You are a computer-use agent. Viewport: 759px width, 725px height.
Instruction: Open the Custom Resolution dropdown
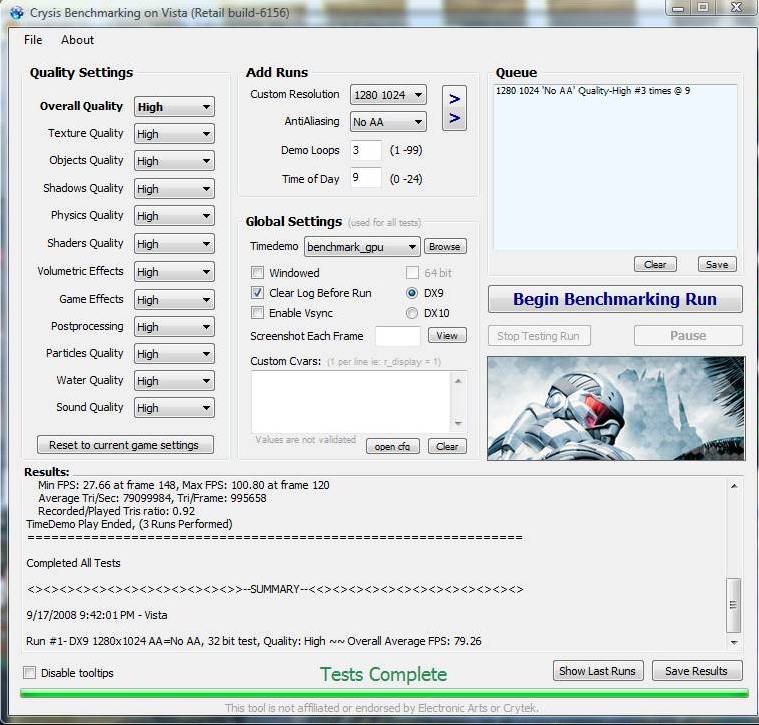[x=388, y=95]
